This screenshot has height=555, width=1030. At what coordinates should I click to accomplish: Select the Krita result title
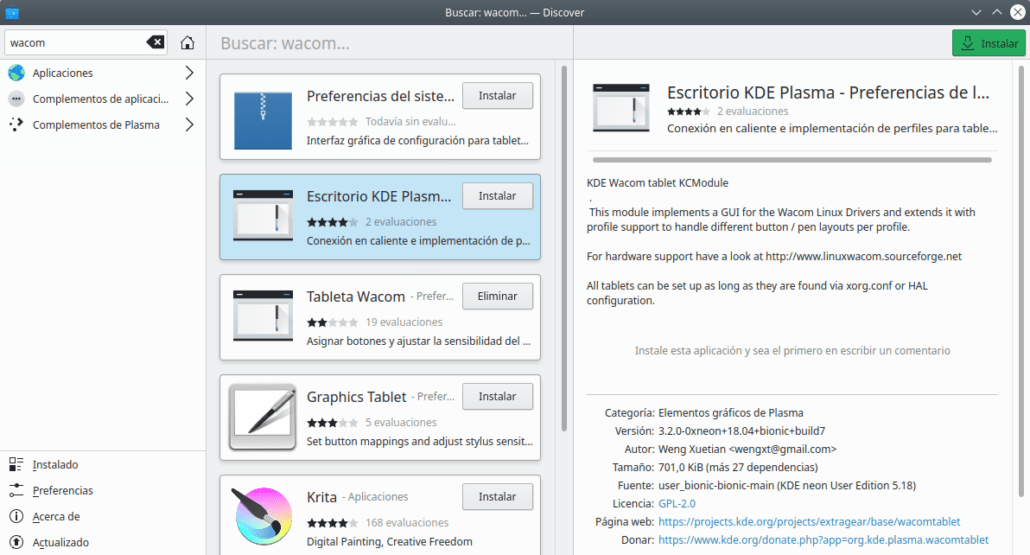(322, 497)
